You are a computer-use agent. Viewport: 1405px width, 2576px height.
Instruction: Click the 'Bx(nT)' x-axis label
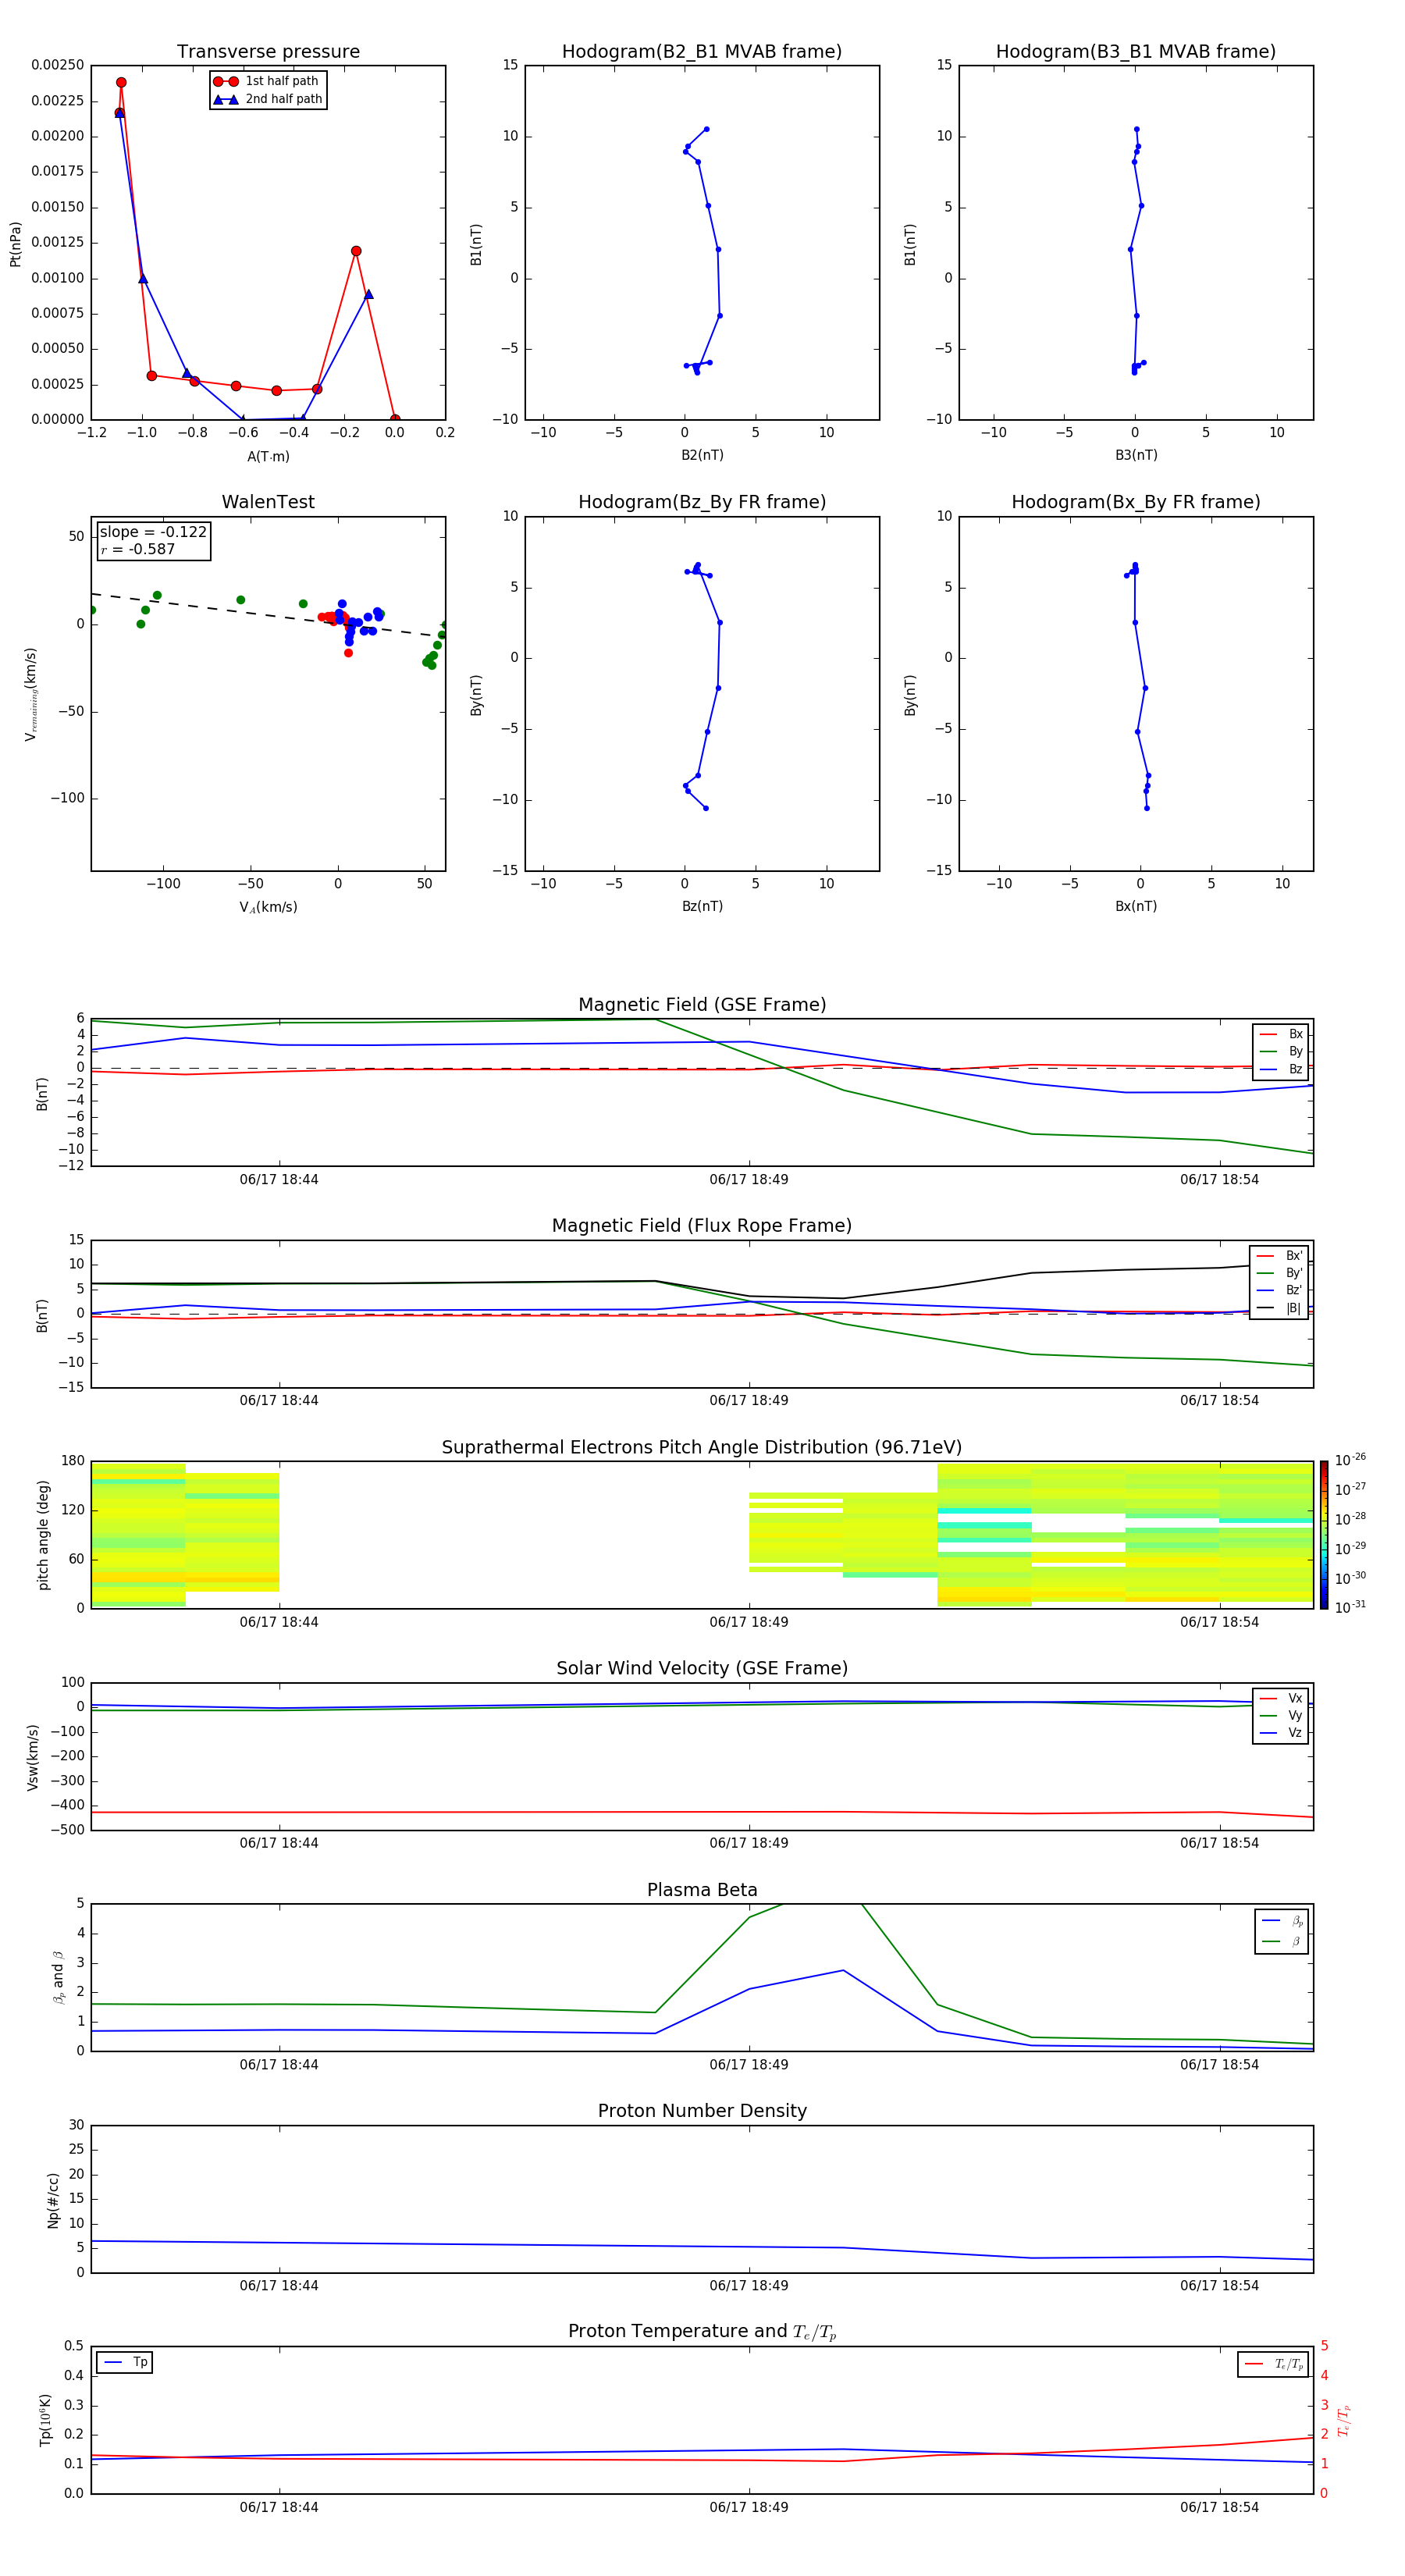(1136, 906)
